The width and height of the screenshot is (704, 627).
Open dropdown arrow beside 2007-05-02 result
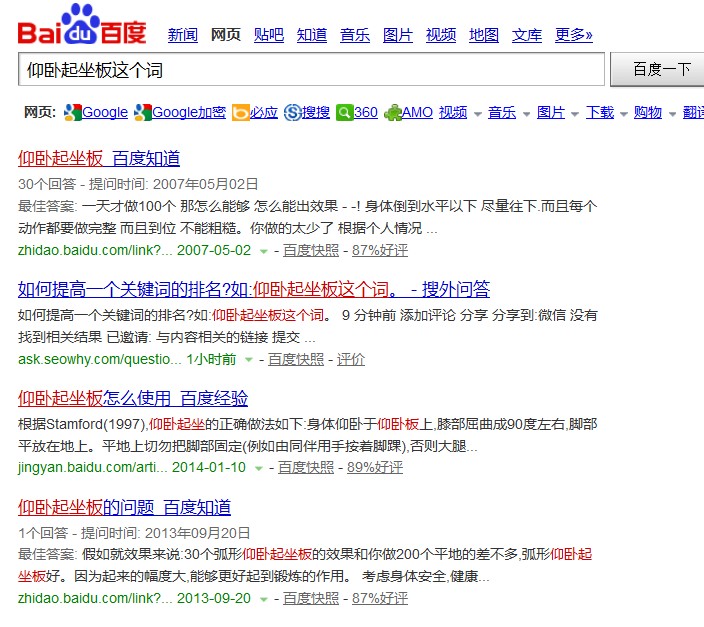(263, 251)
